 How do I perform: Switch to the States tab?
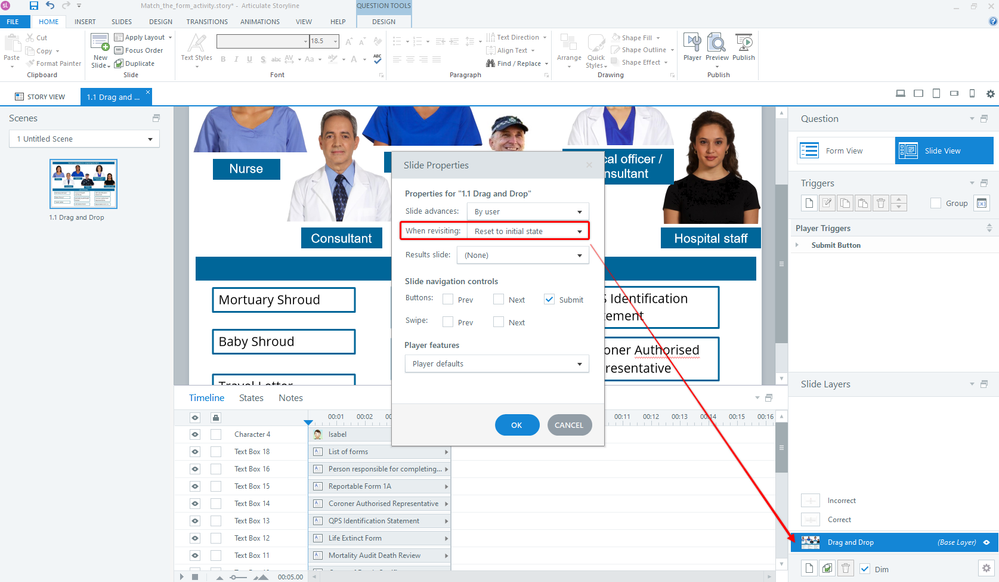pos(251,398)
